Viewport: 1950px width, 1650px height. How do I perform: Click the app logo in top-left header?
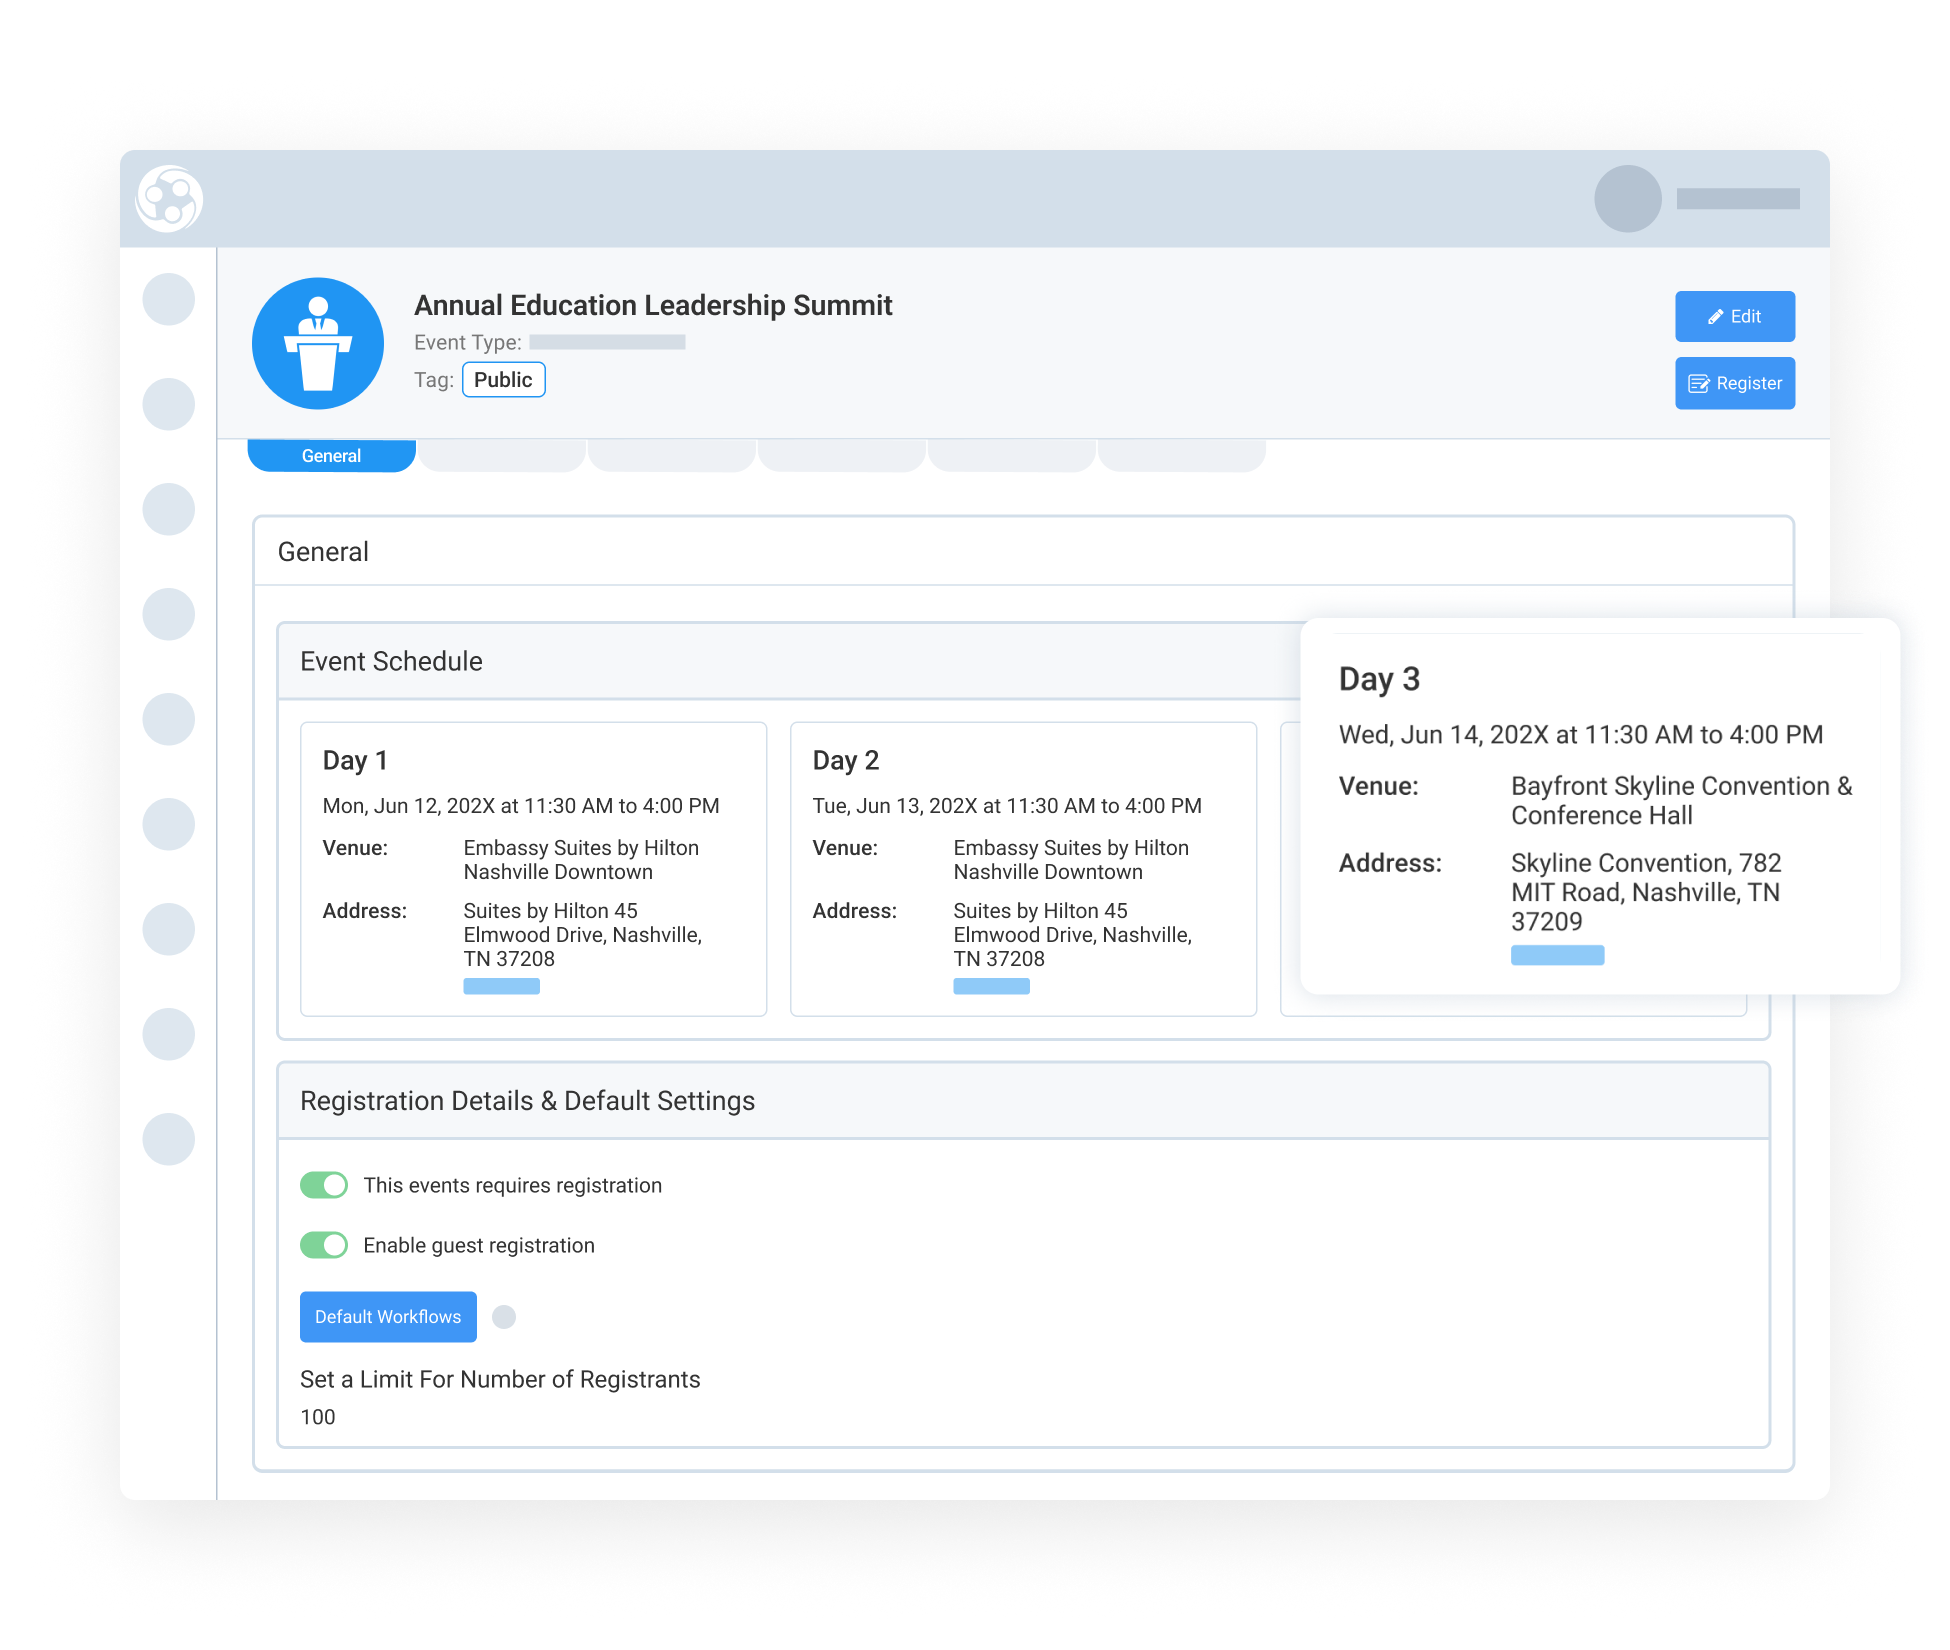tap(169, 199)
